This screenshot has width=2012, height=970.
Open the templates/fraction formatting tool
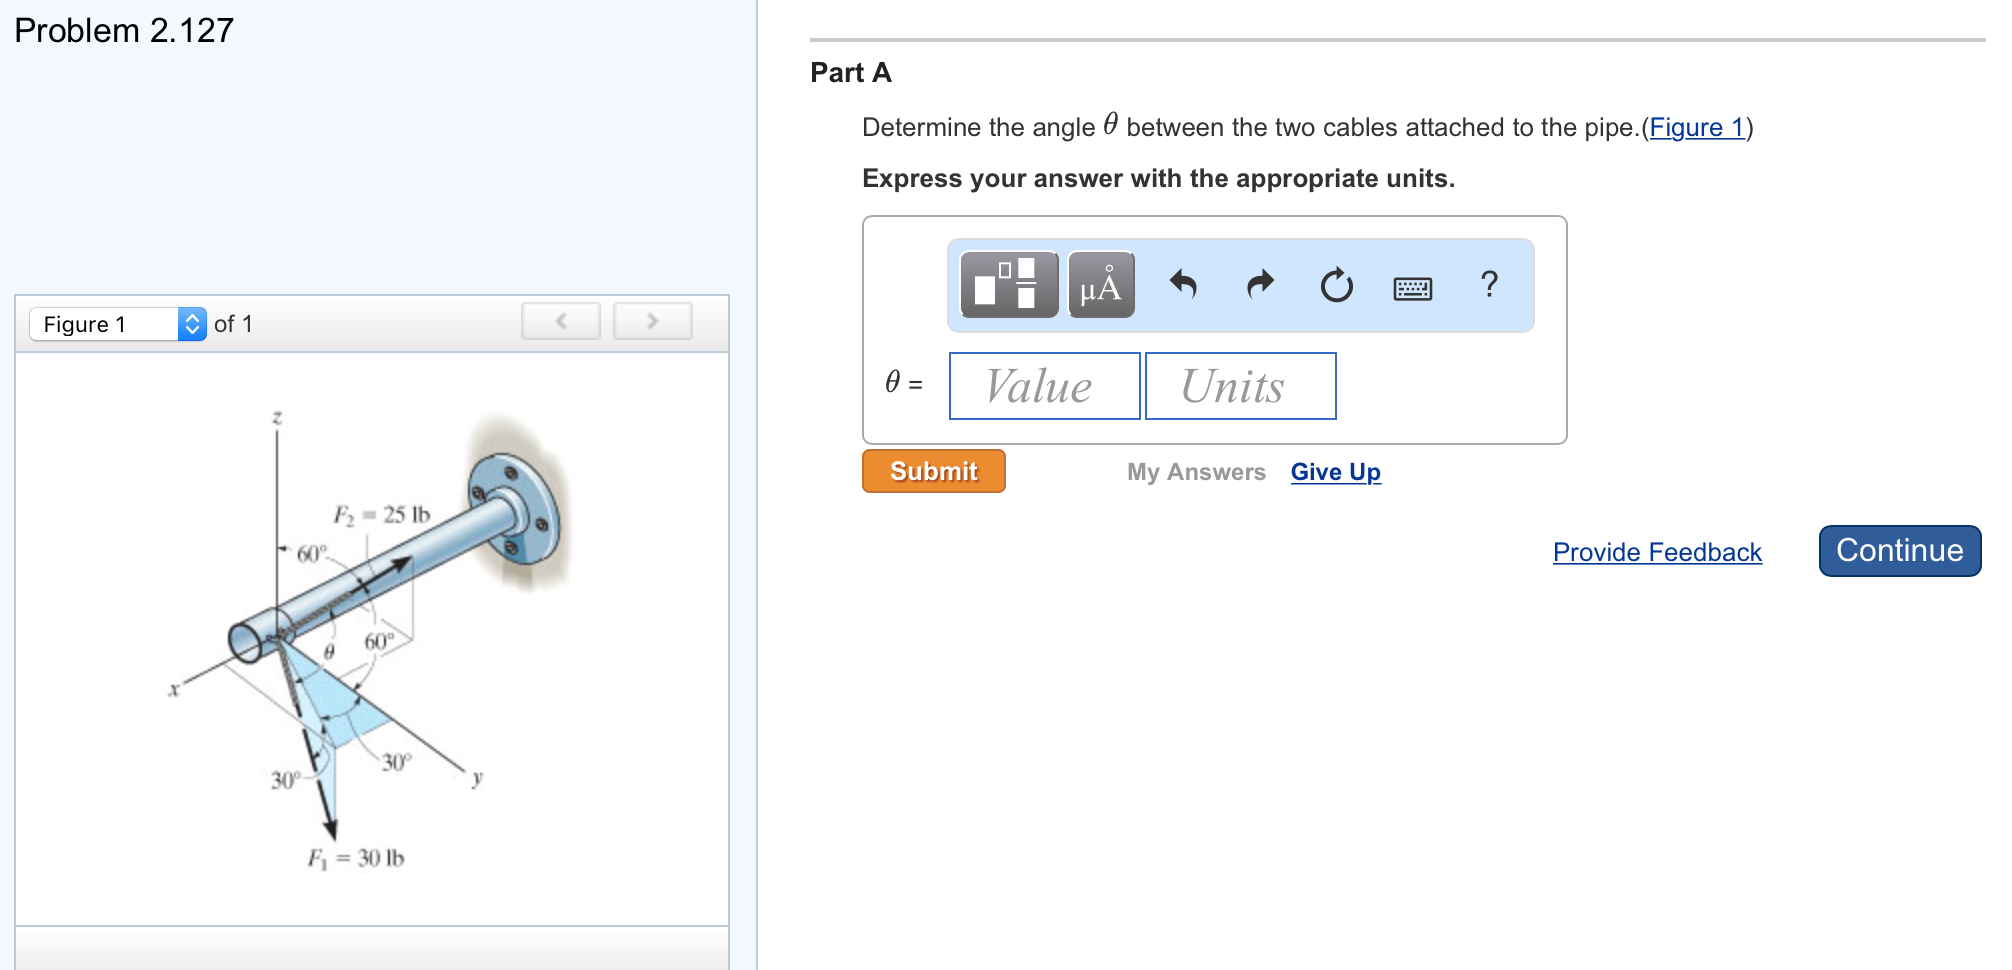(x=1009, y=285)
